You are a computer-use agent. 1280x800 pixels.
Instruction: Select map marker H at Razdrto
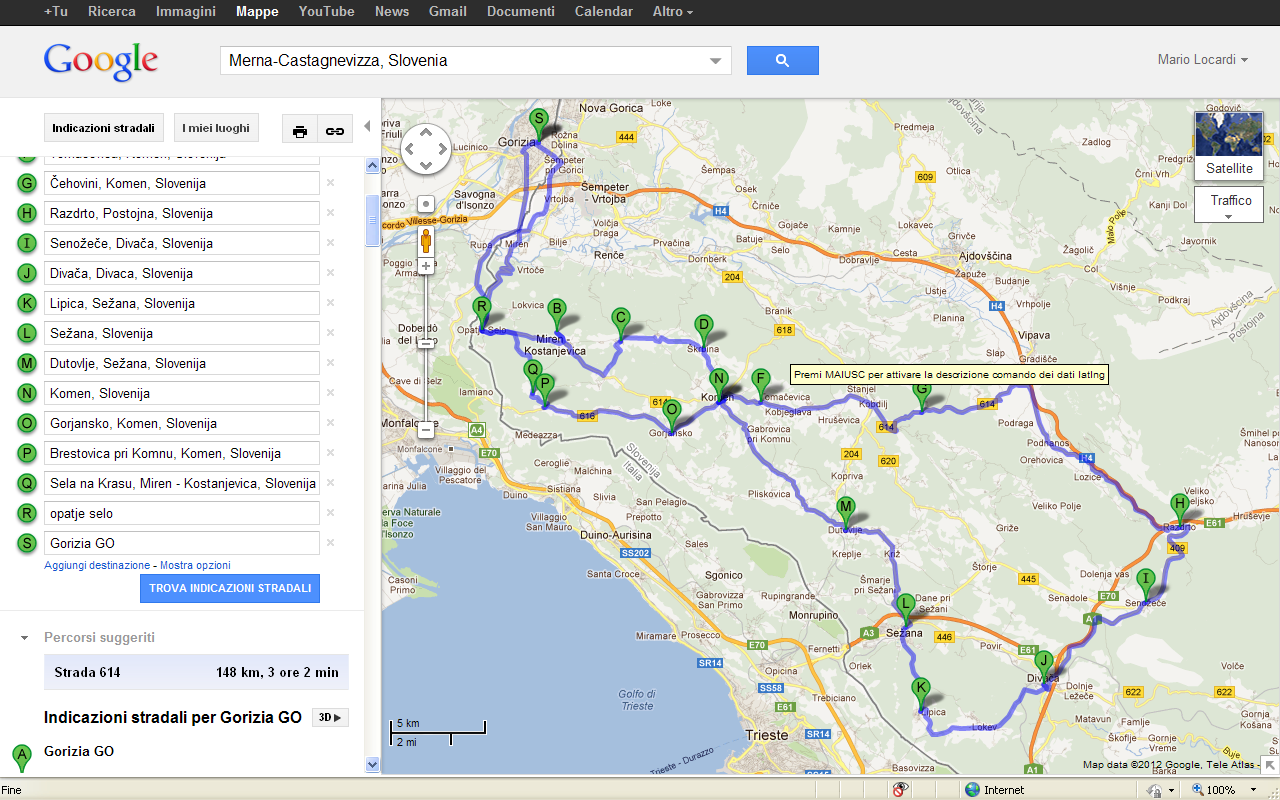(x=1179, y=509)
